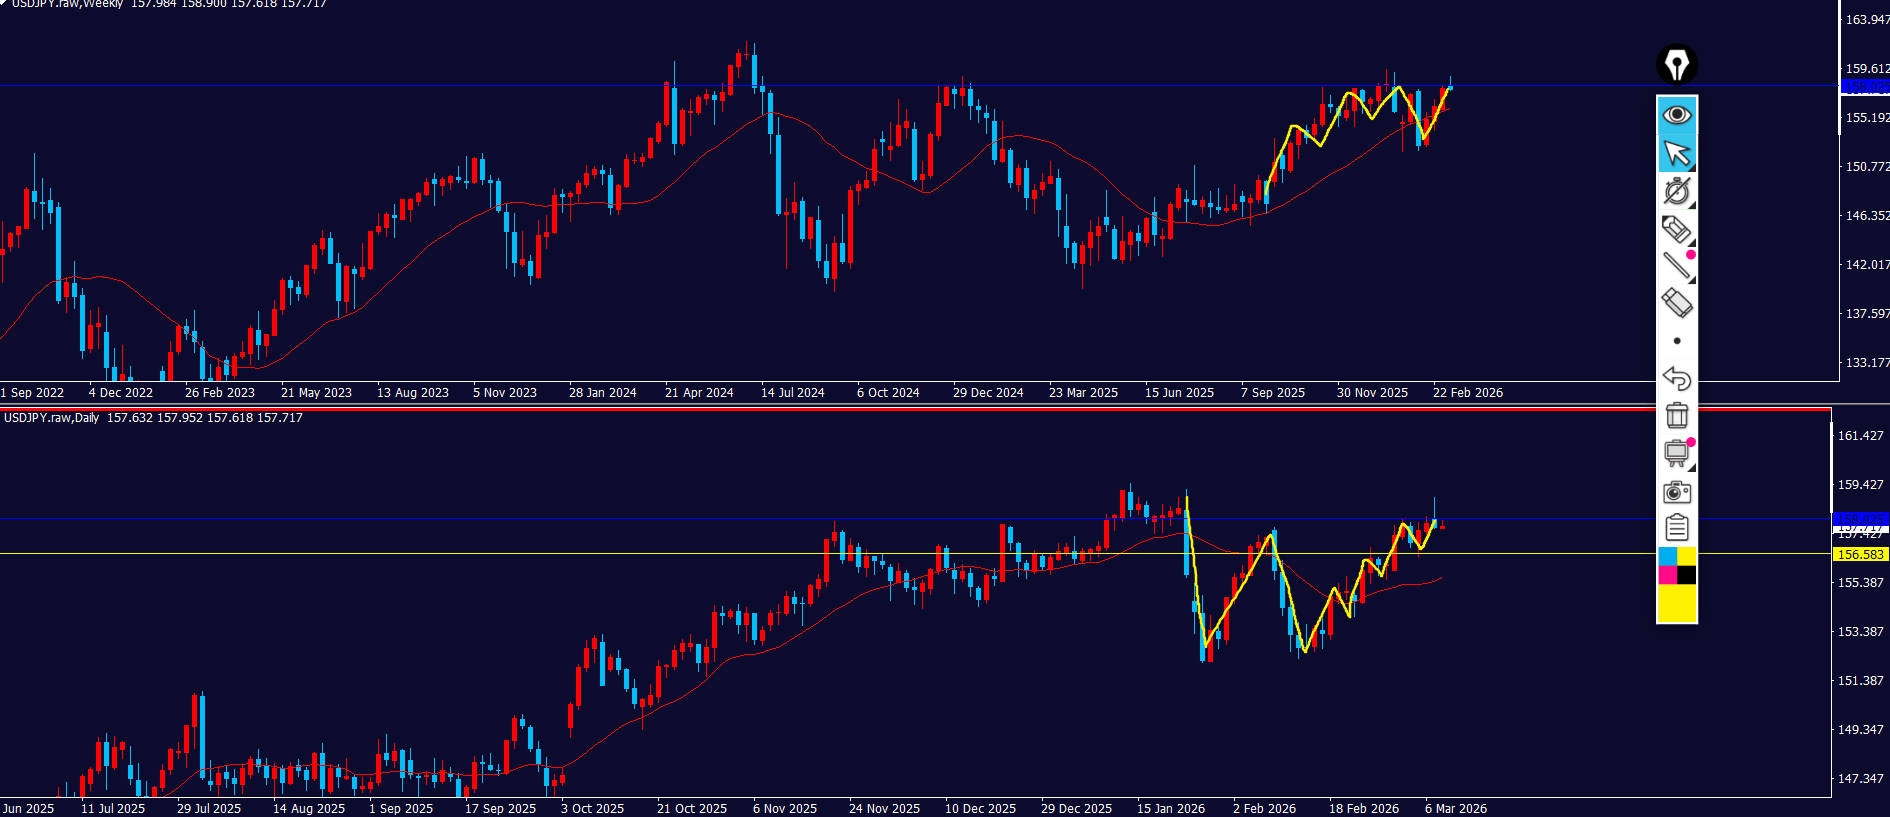
Task: Take a screenshot with the camera icon
Action: [x=1677, y=491]
